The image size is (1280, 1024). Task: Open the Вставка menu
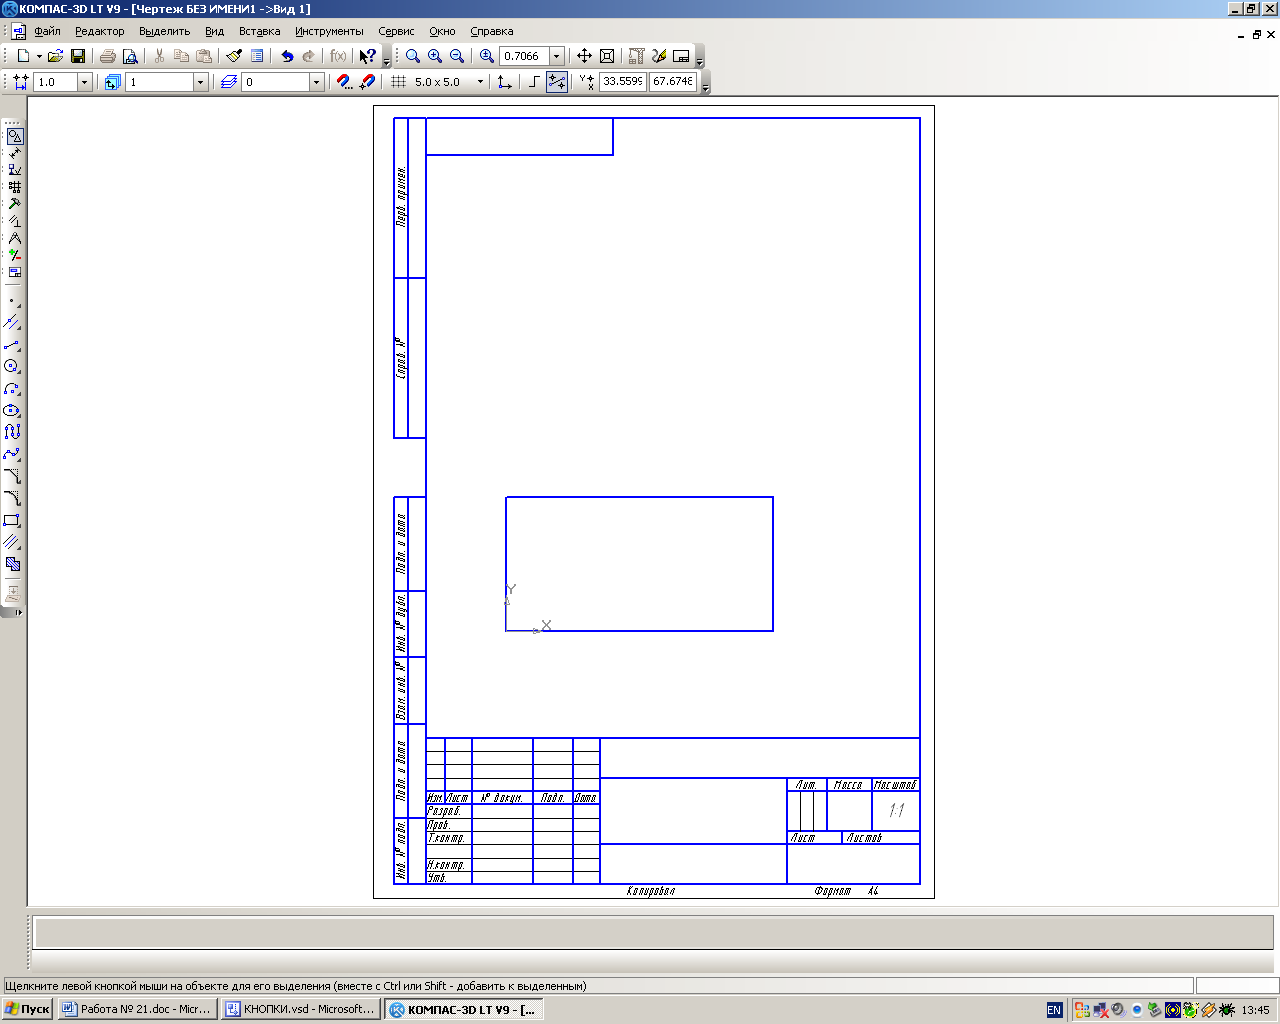259,31
